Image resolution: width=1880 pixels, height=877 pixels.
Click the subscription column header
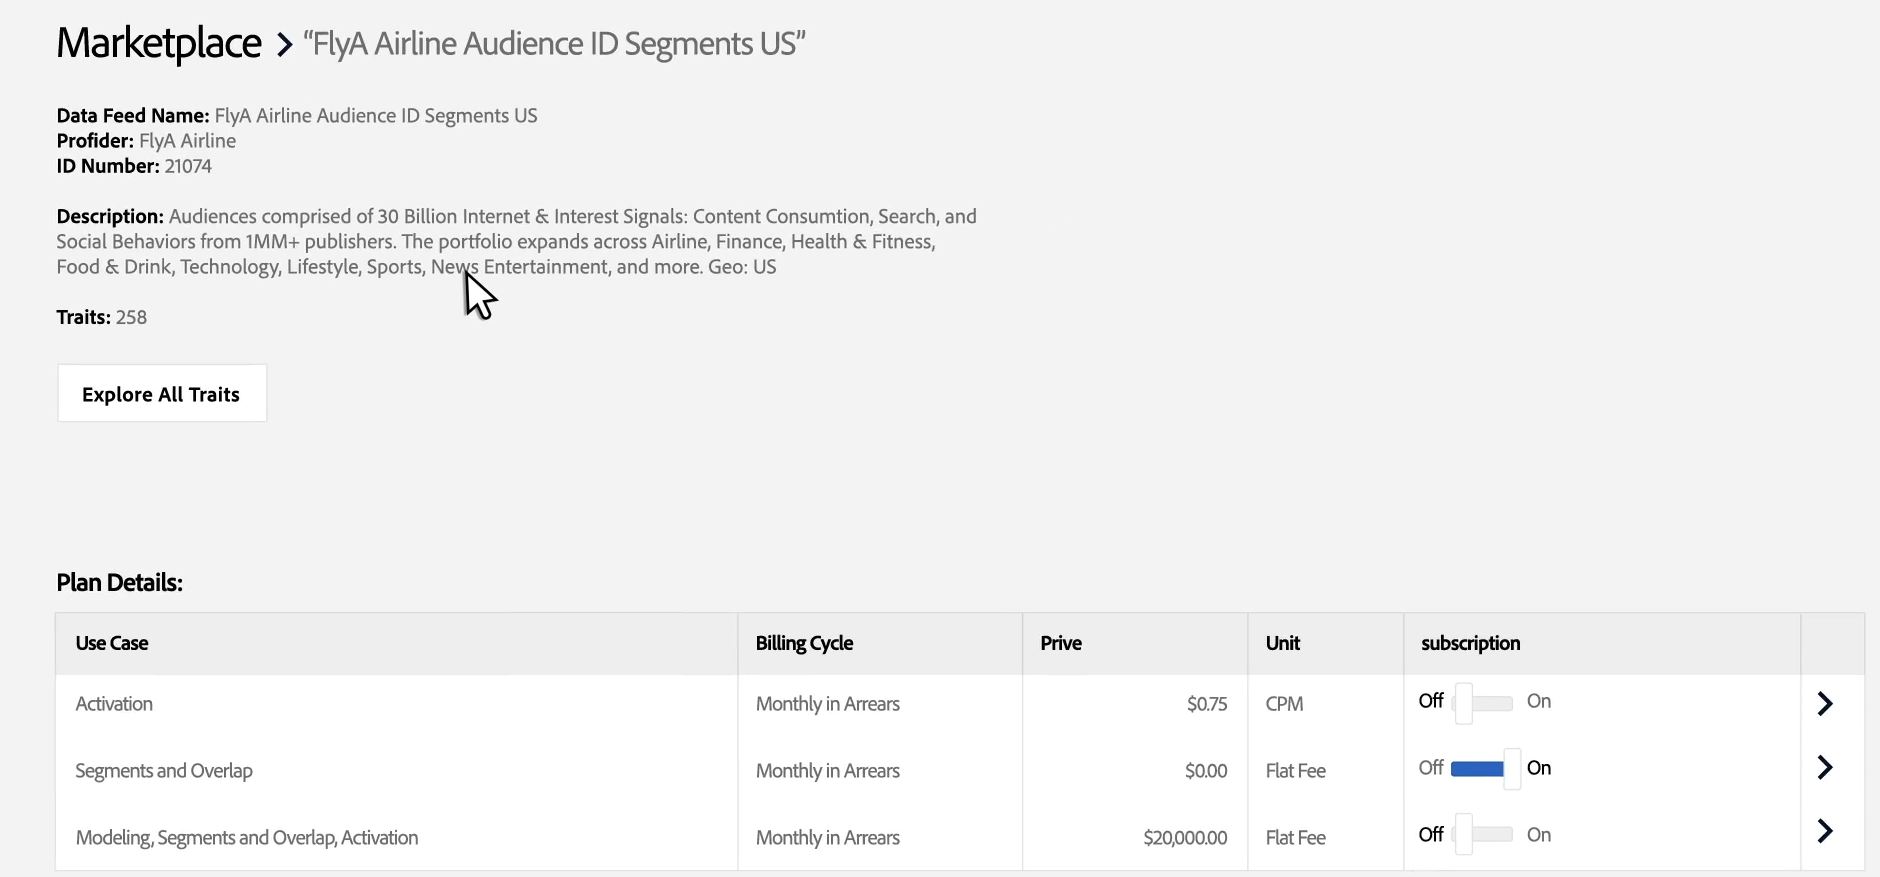pos(1471,643)
